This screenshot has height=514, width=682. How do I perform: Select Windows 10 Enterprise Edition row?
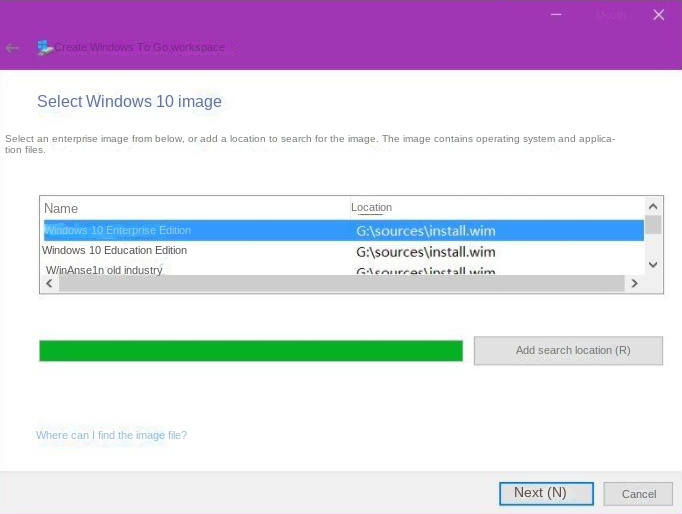click(x=344, y=230)
